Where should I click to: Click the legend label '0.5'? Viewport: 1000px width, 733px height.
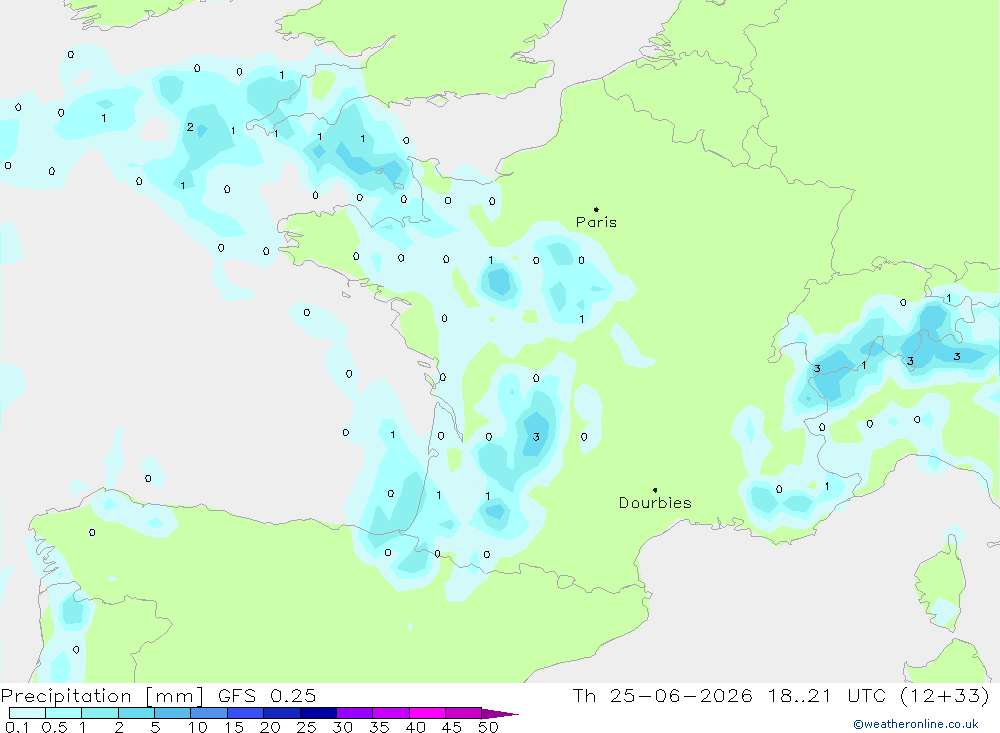[54, 727]
